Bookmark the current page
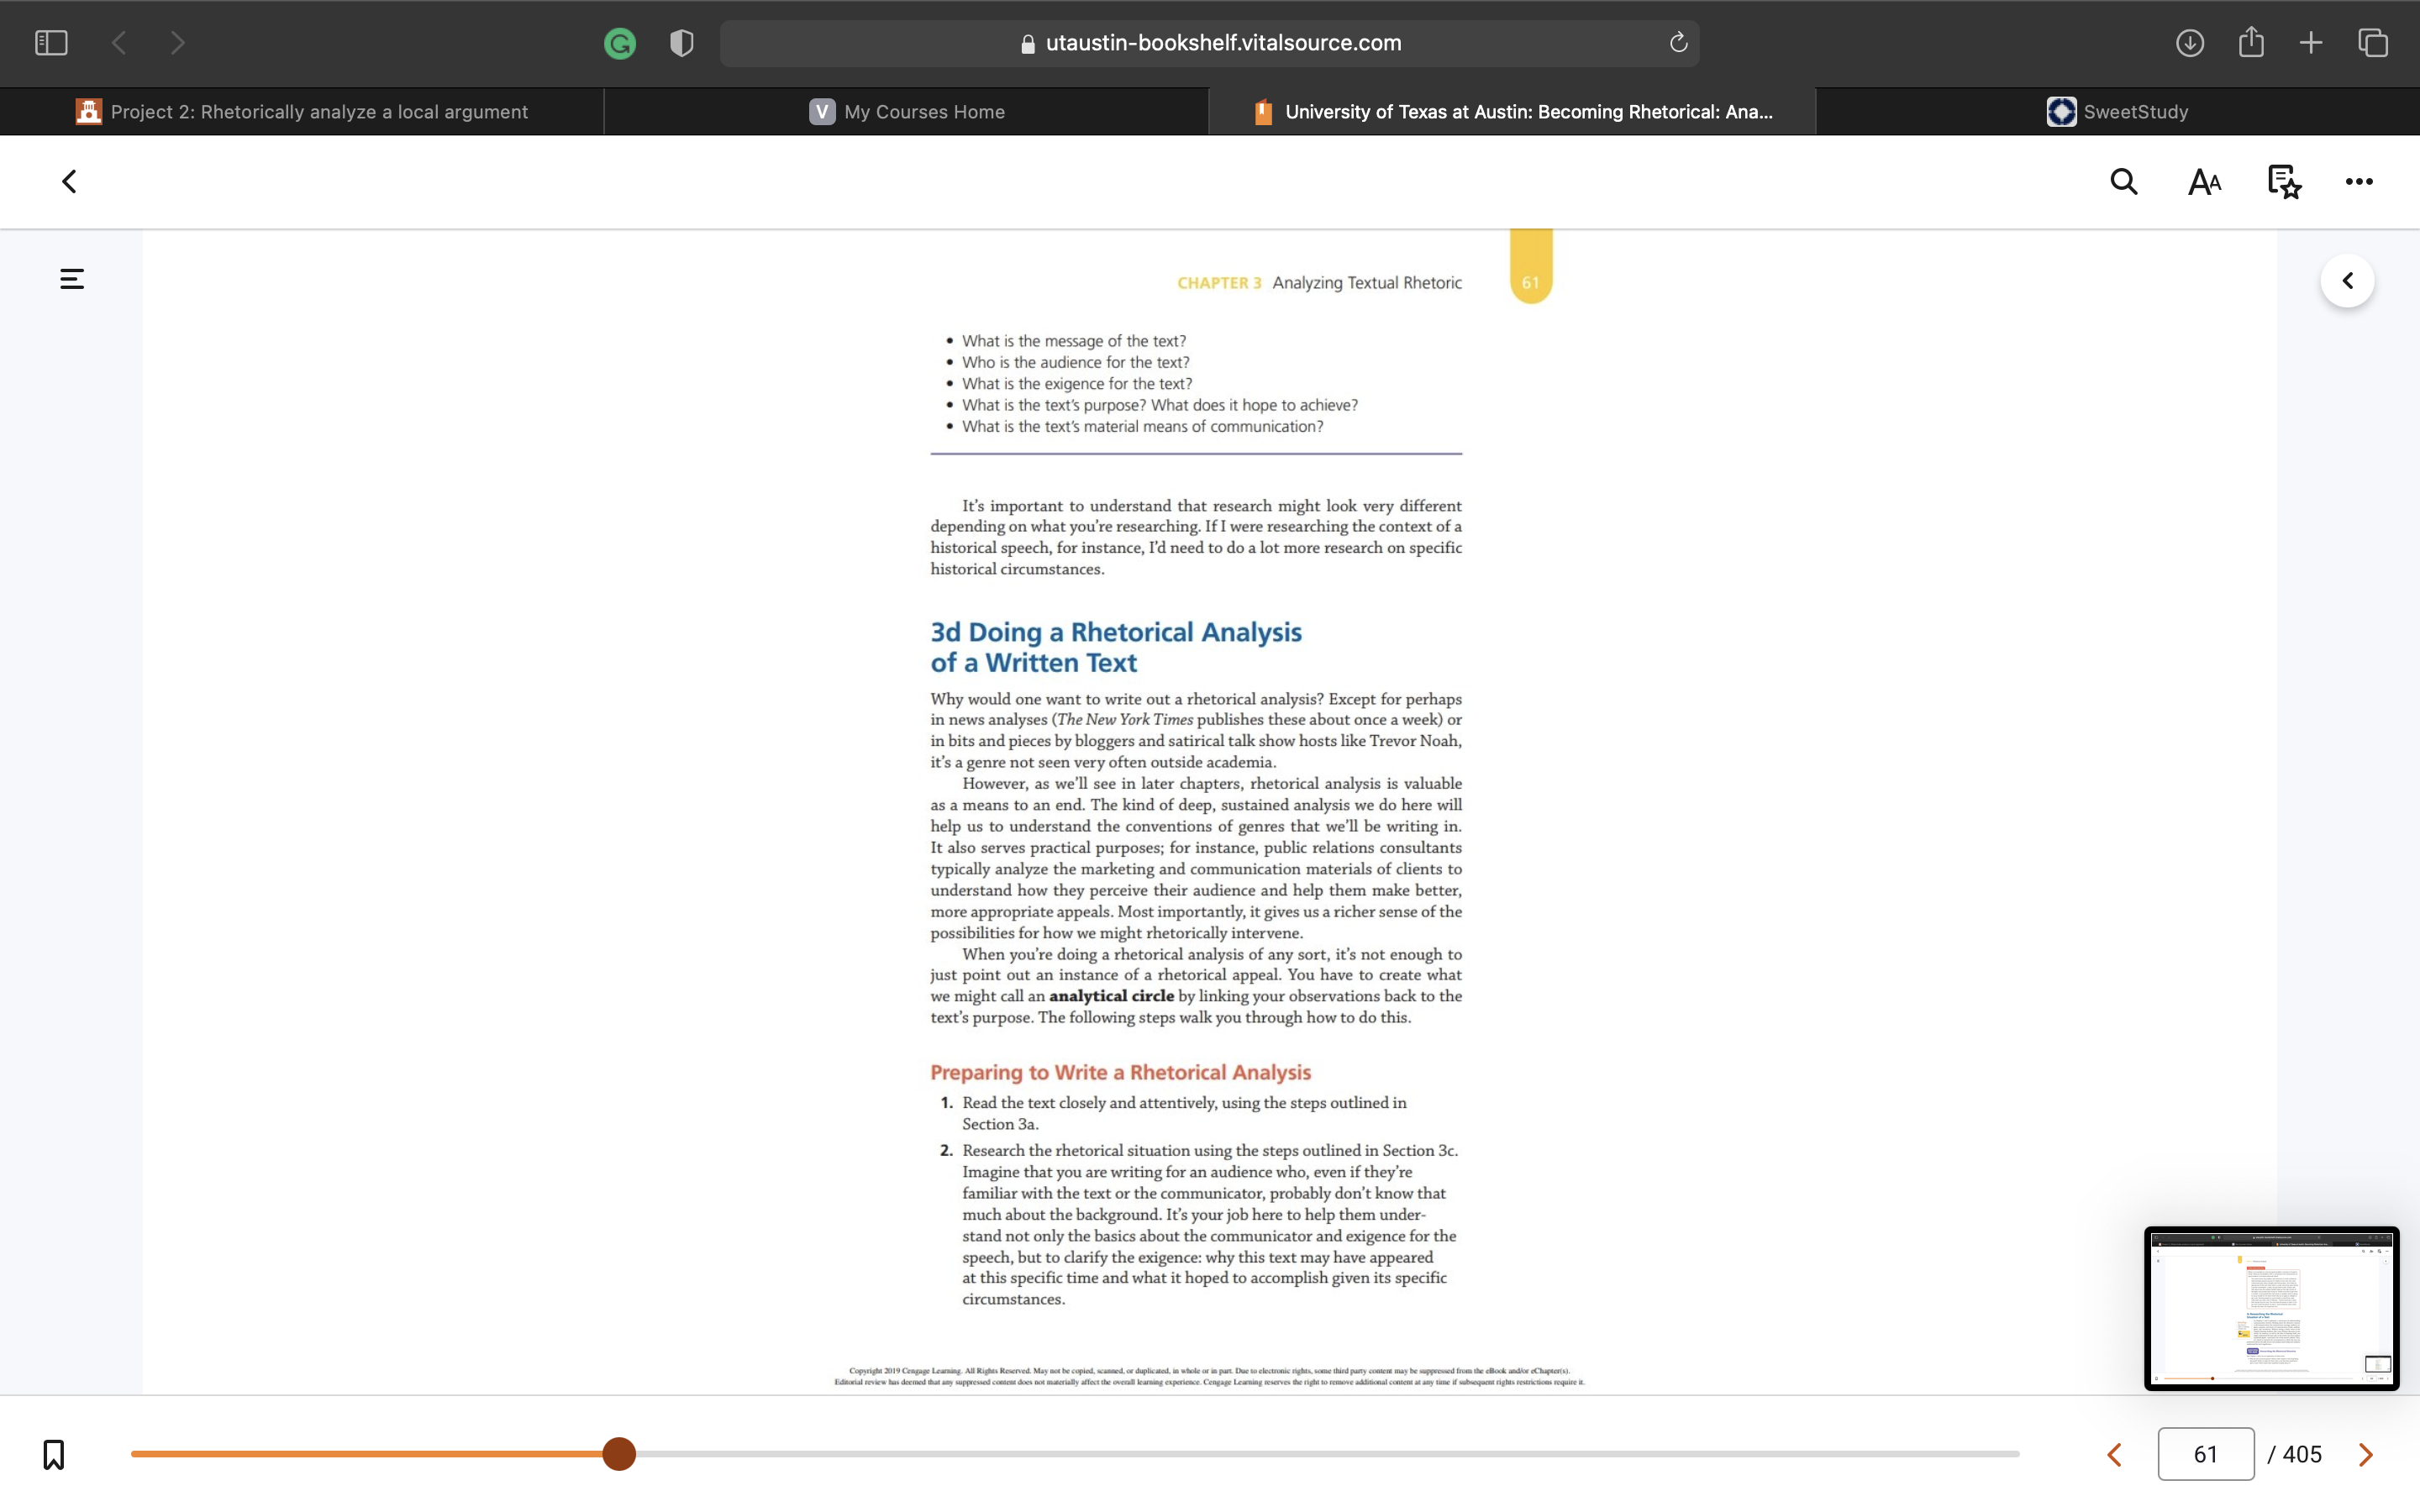The image size is (2420, 1512). pyautogui.click(x=54, y=1454)
